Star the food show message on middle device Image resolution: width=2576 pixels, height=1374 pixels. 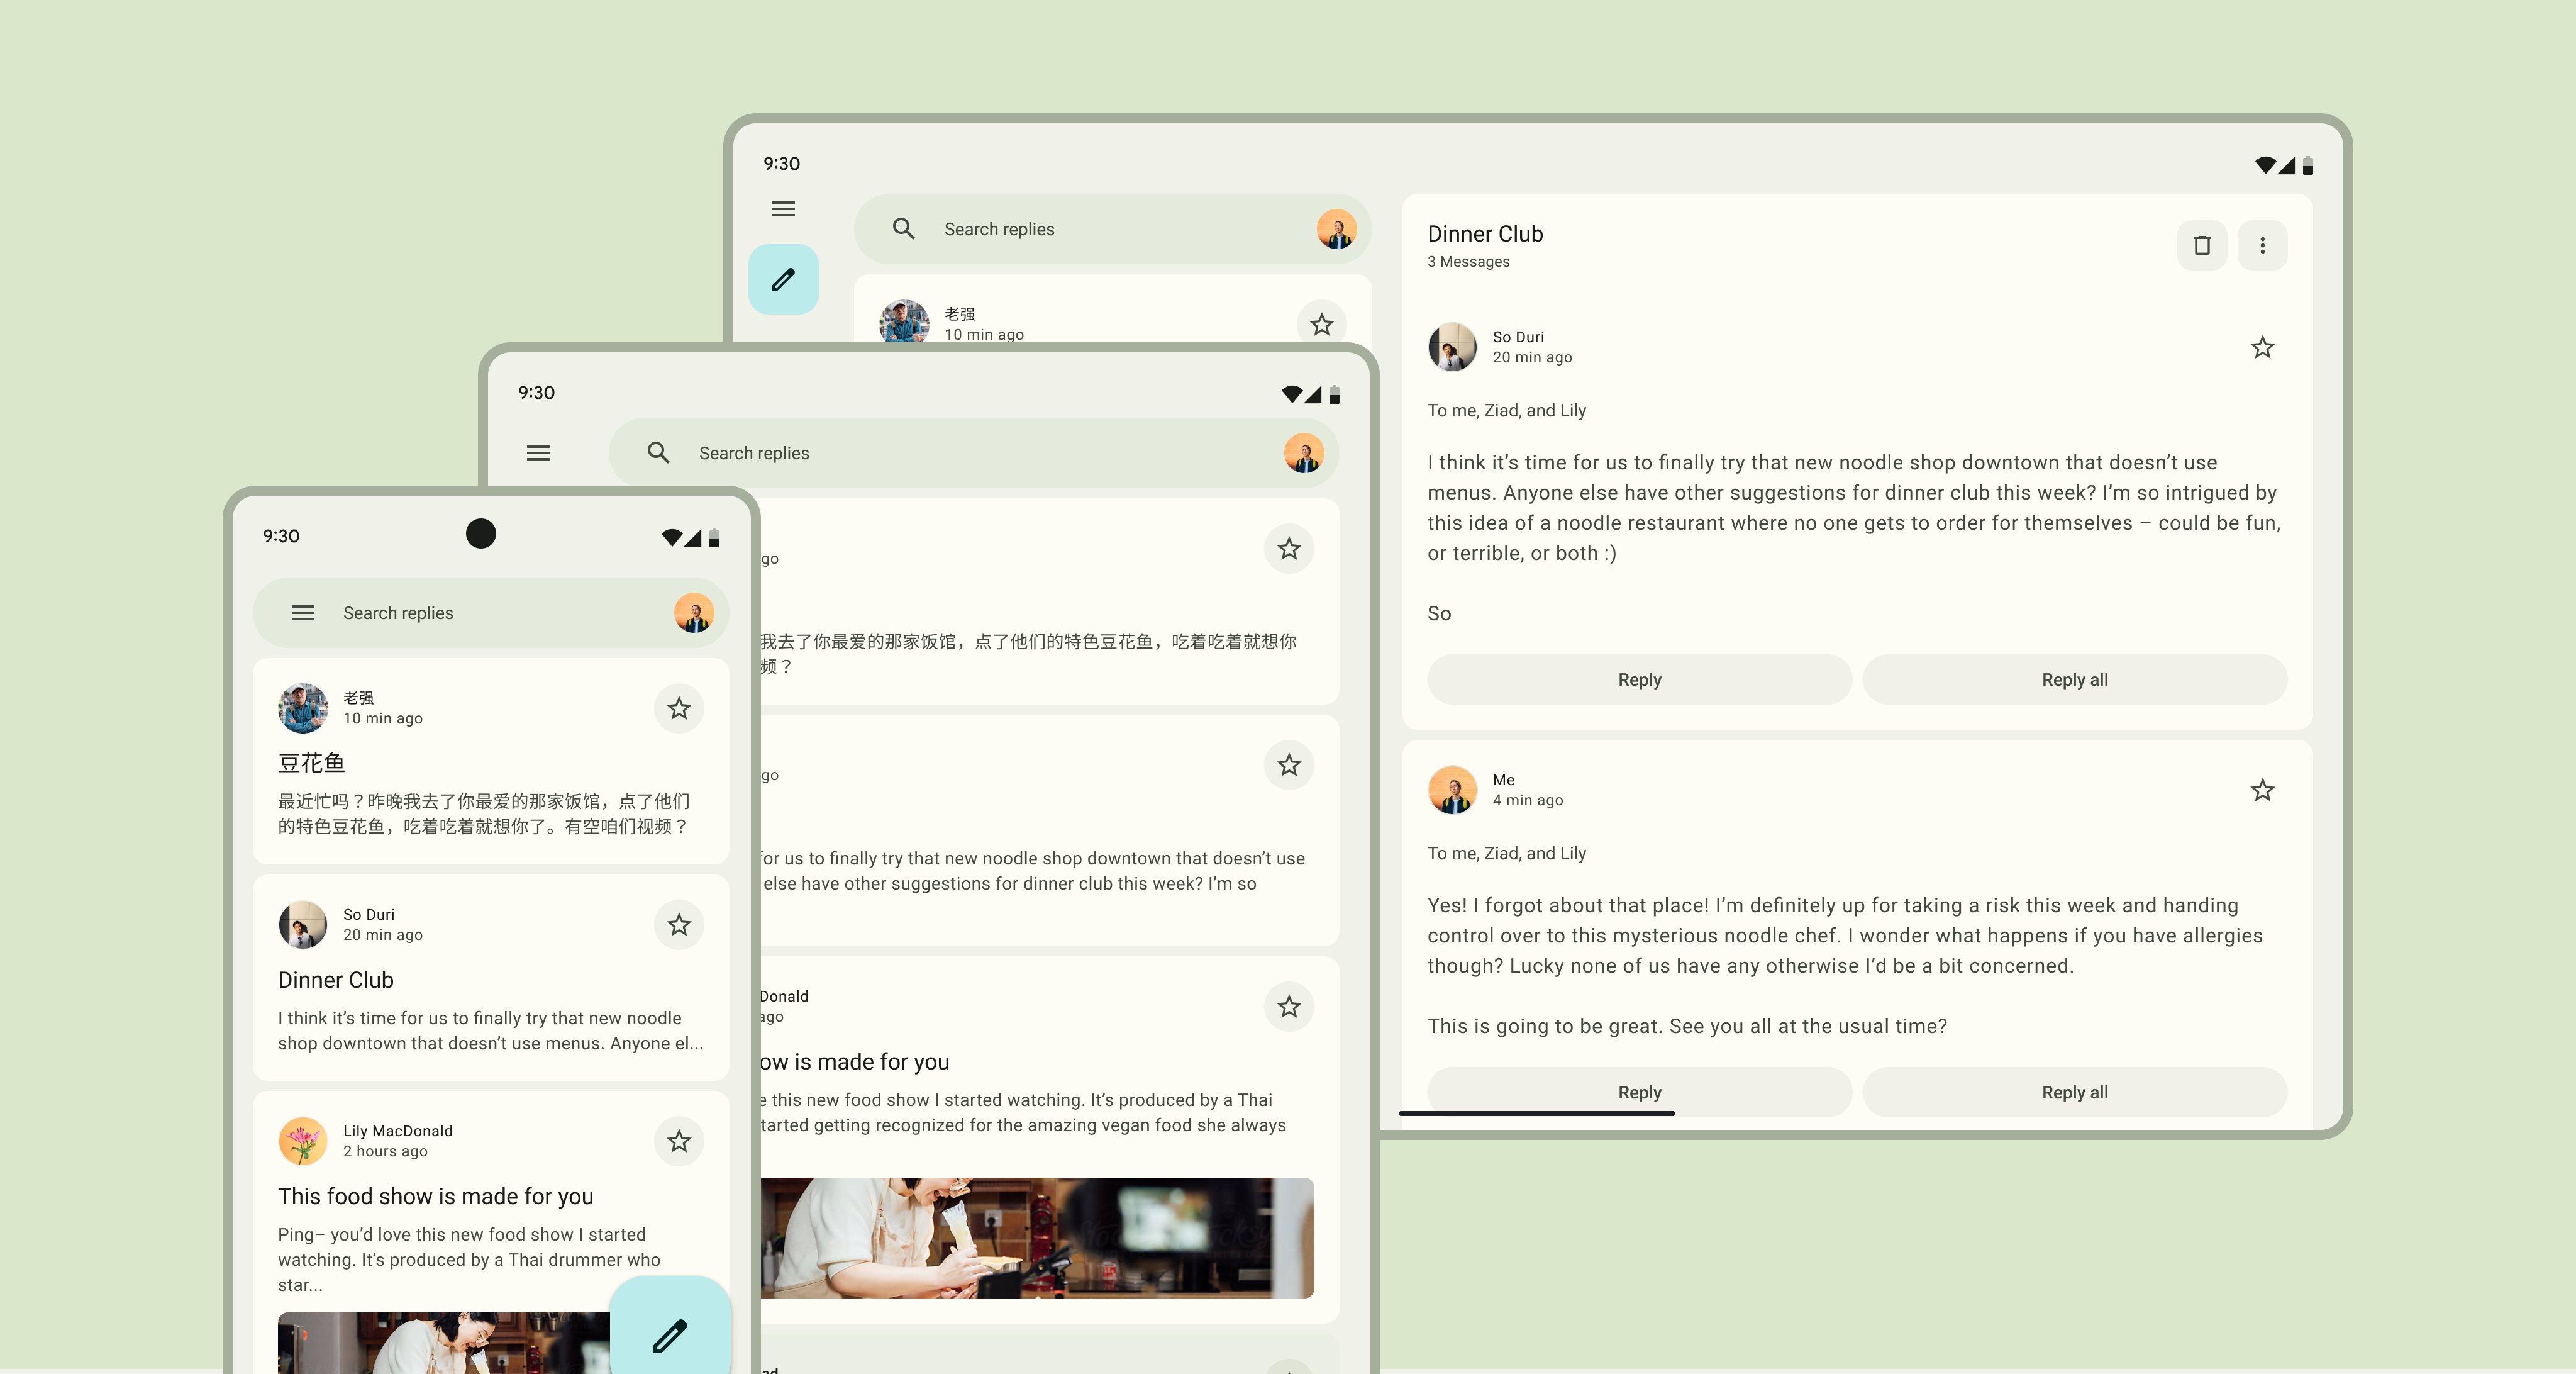point(1289,1007)
